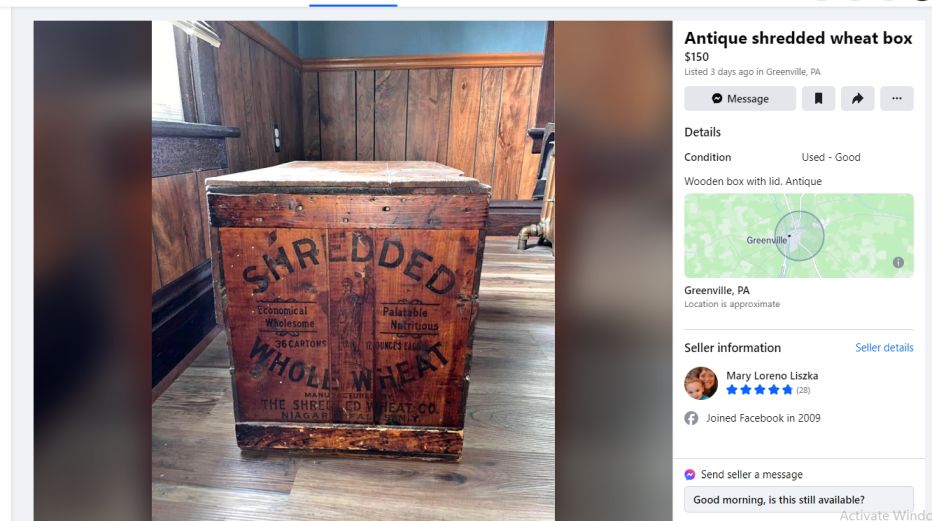Open Seller details link
The image size is (932, 521).
pos(884,348)
